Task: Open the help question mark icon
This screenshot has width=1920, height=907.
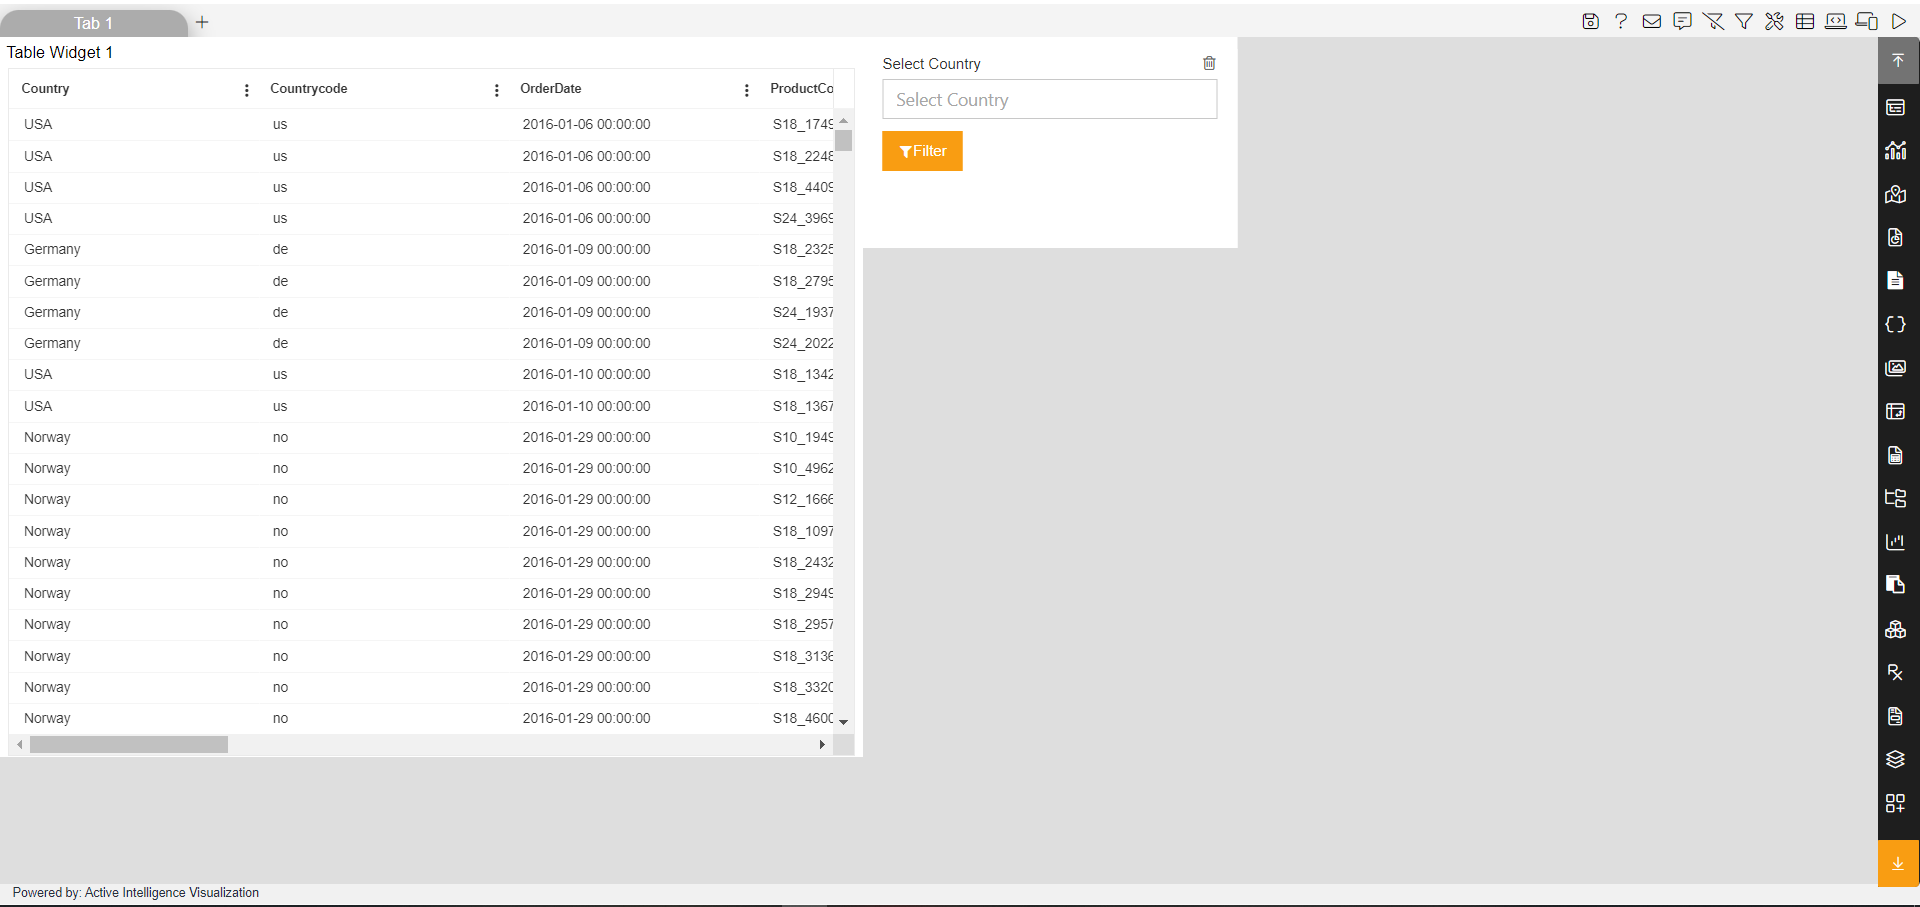Action: pyautogui.click(x=1621, y=21)
